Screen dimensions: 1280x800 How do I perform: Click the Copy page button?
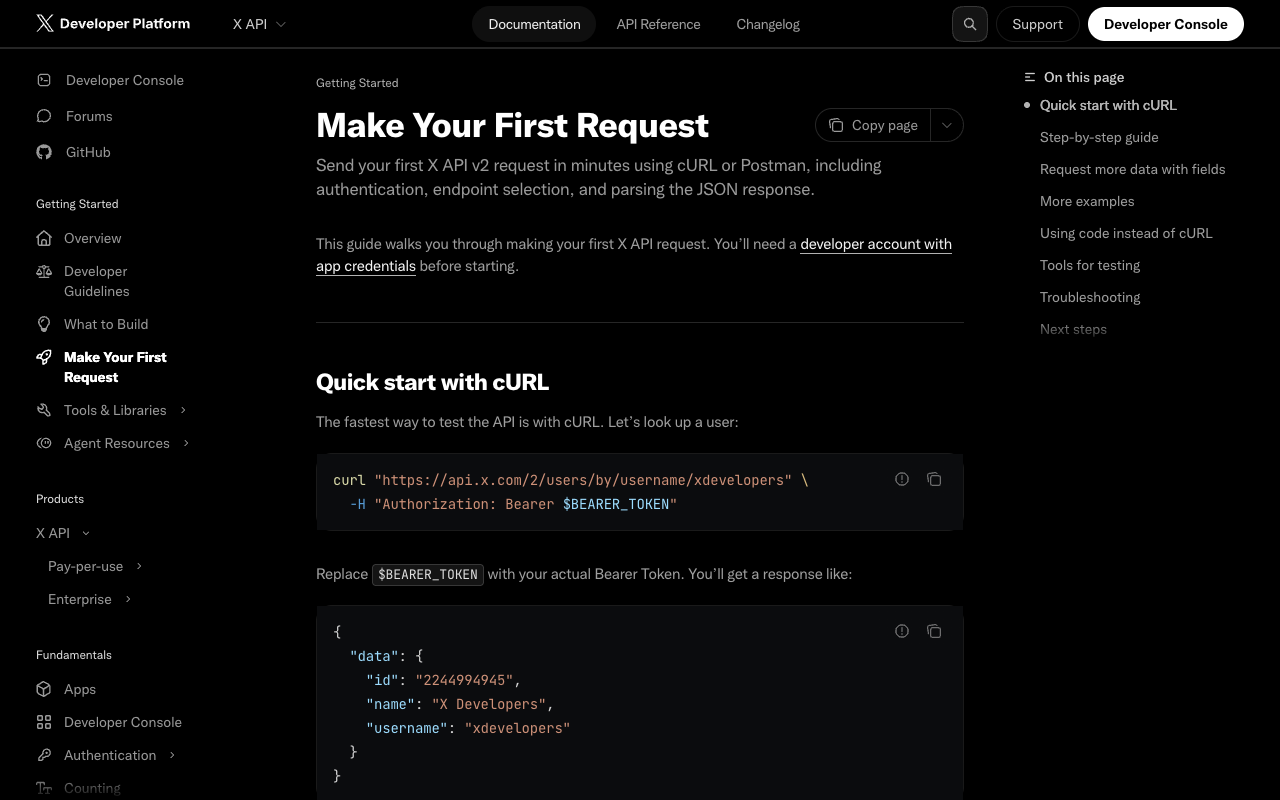tap(873, 125)
